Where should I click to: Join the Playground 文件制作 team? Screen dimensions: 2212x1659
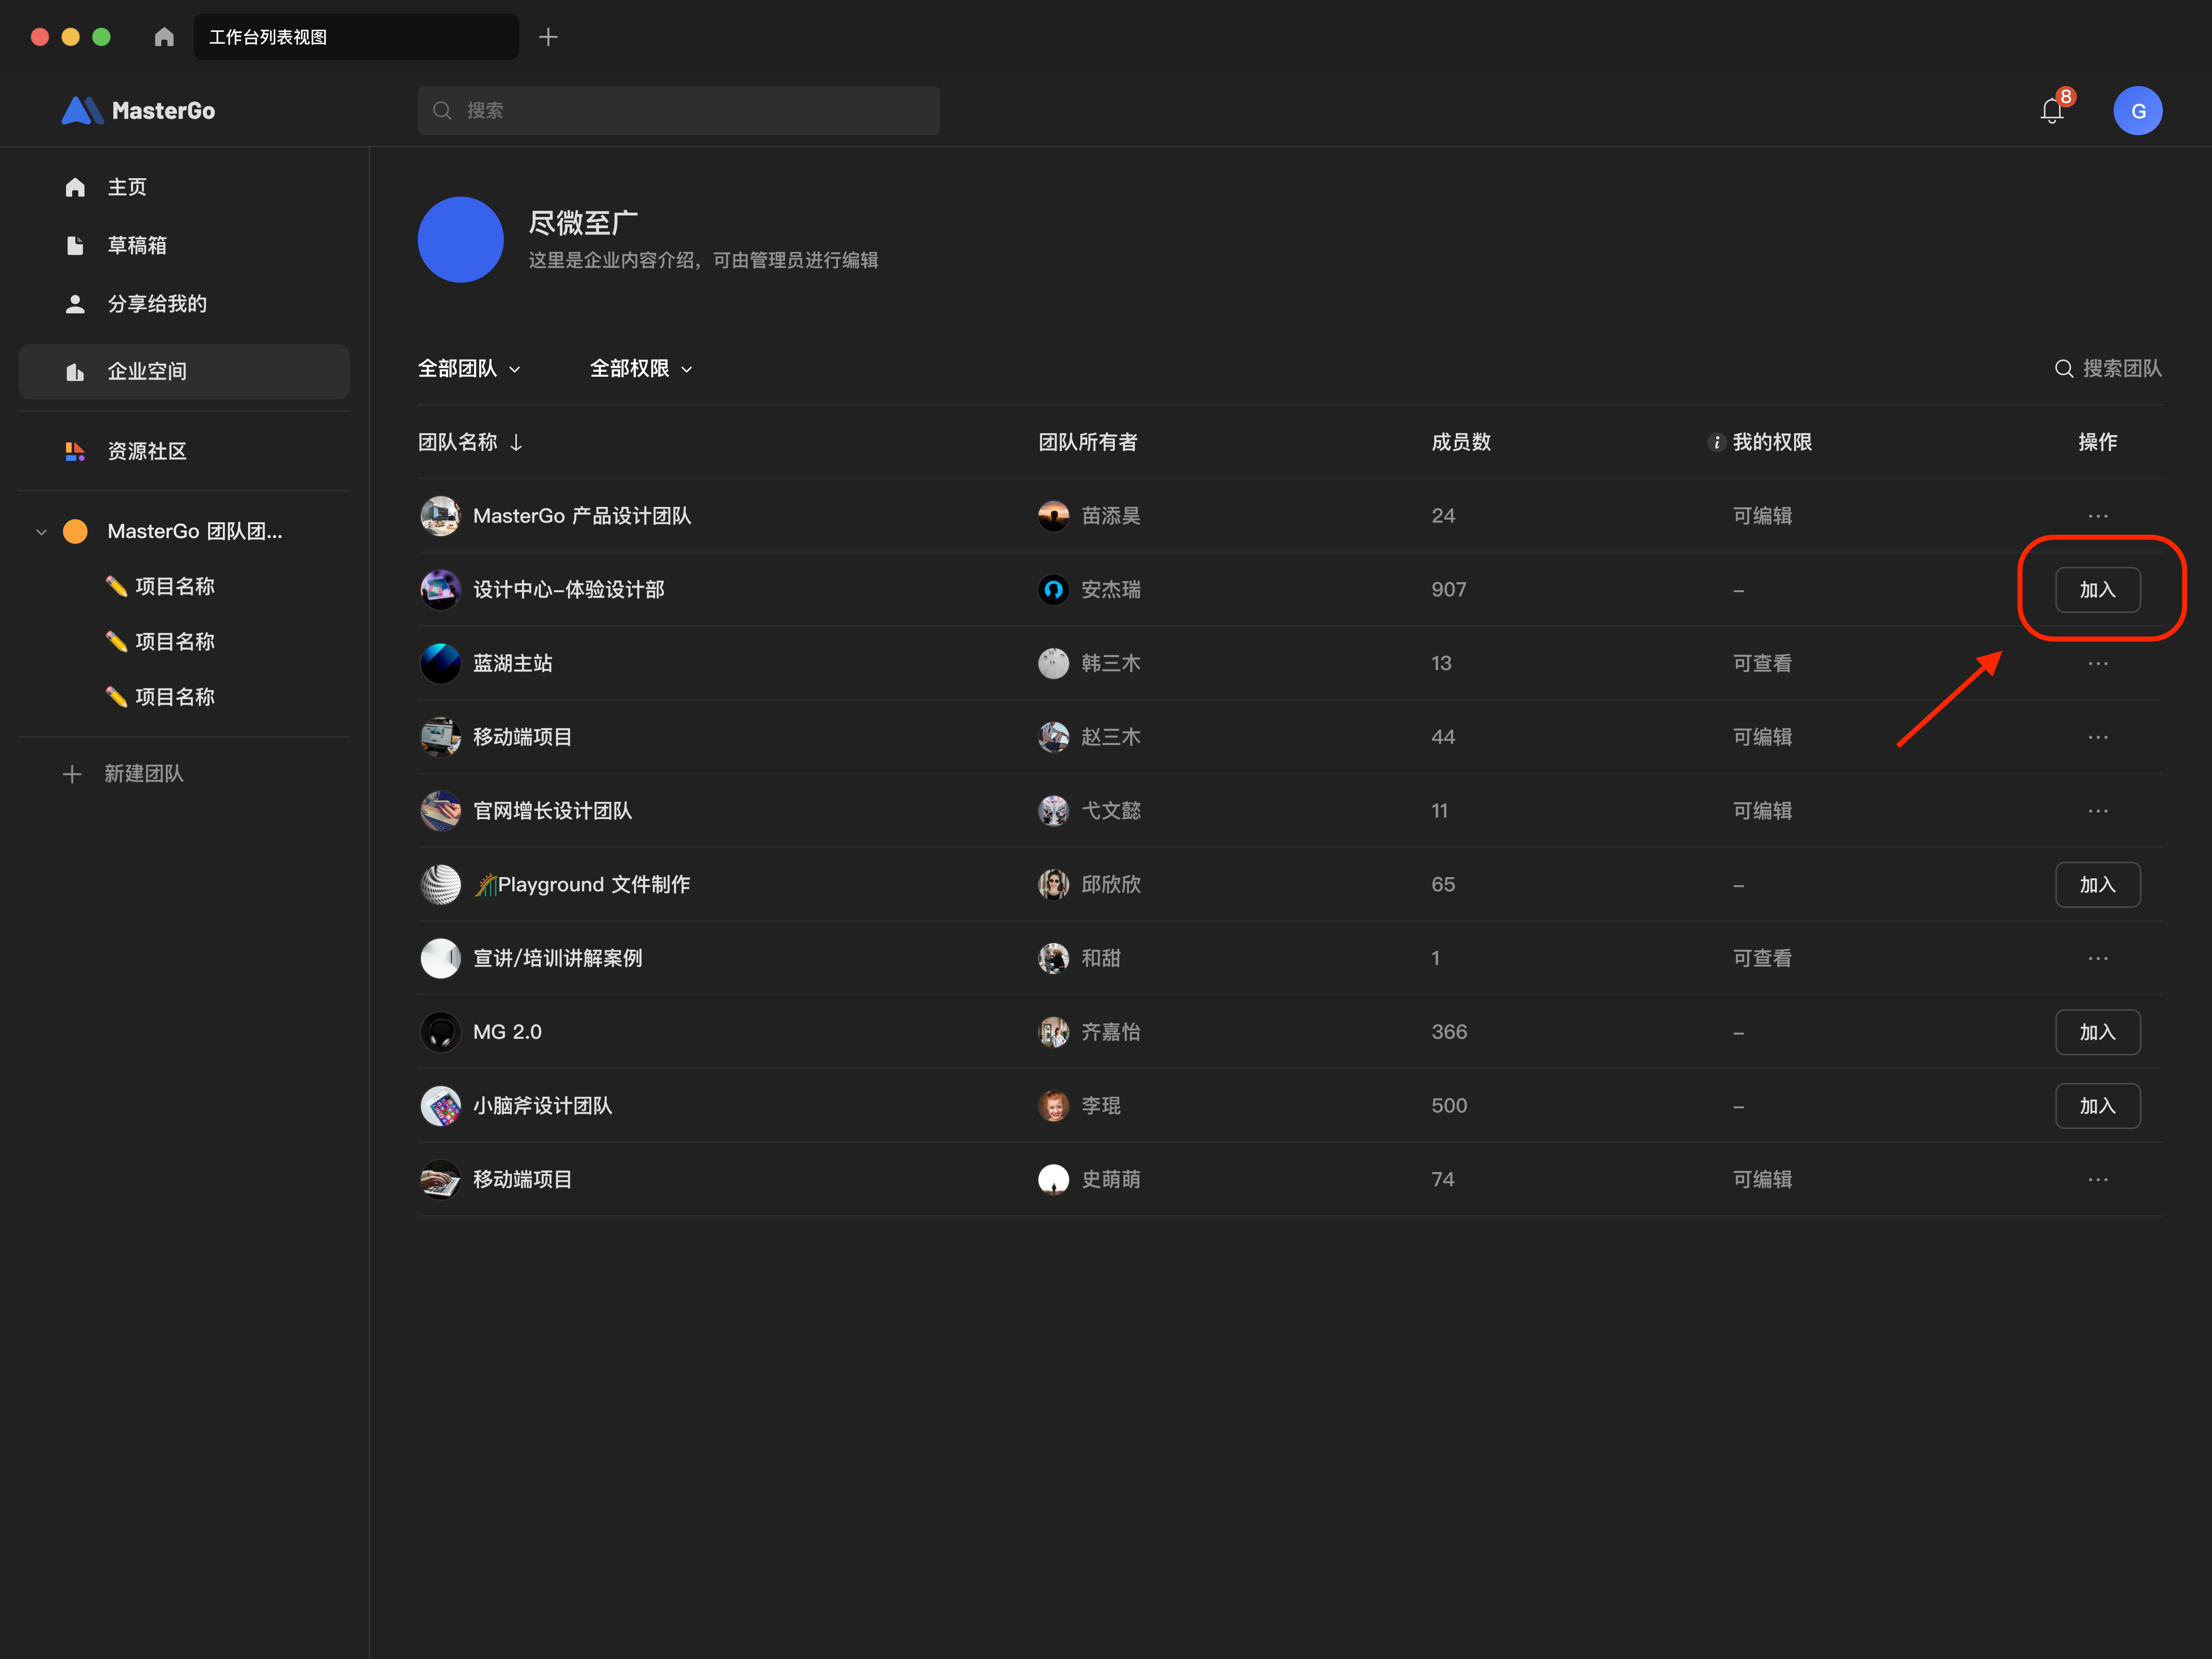pos(2098,885)
